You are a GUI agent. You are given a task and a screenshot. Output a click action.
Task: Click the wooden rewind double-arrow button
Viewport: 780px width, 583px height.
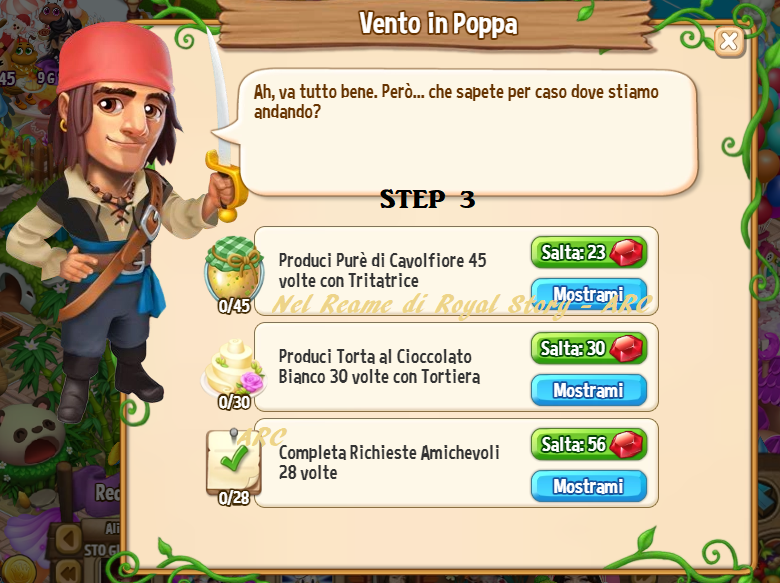click(x=69, y=571)
